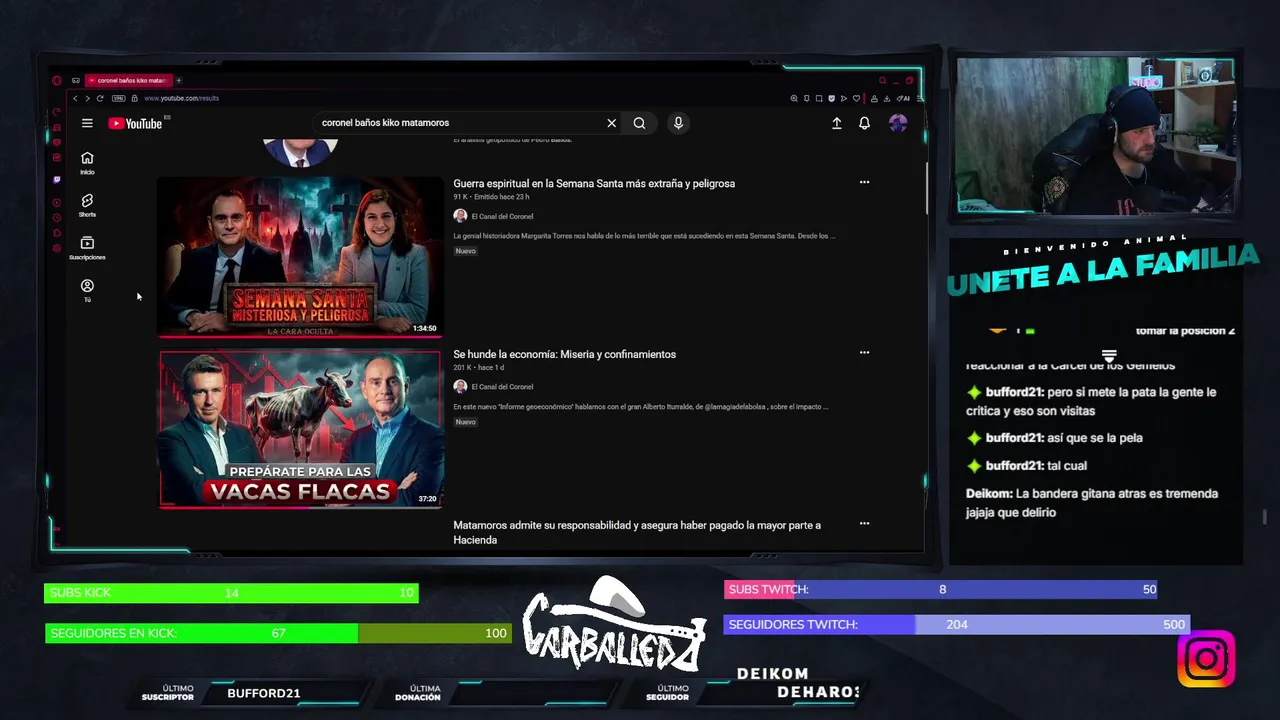Open Opera sidebar settings gear icon
Image resolution: width=1280 pixels, height=720 pixels.
point(56,248)
